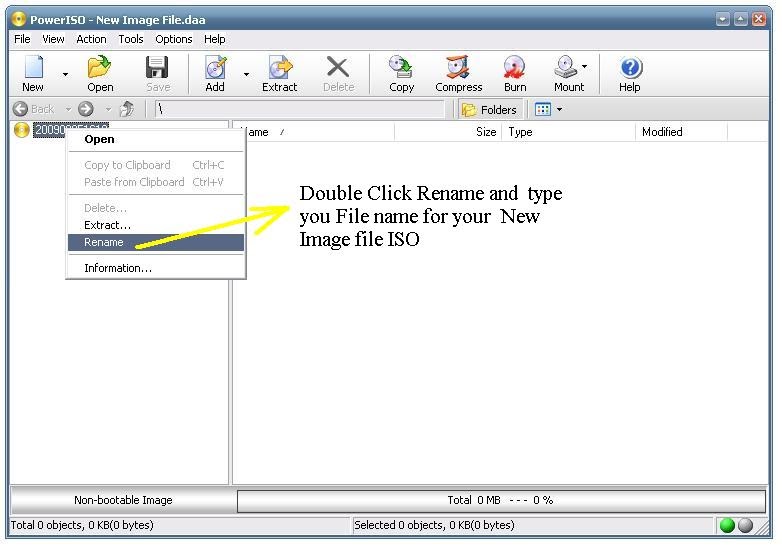Image resolution: width=782 pixels, height=547 pixels.
Task: Open the Help menu
Action: click(214, 39)
